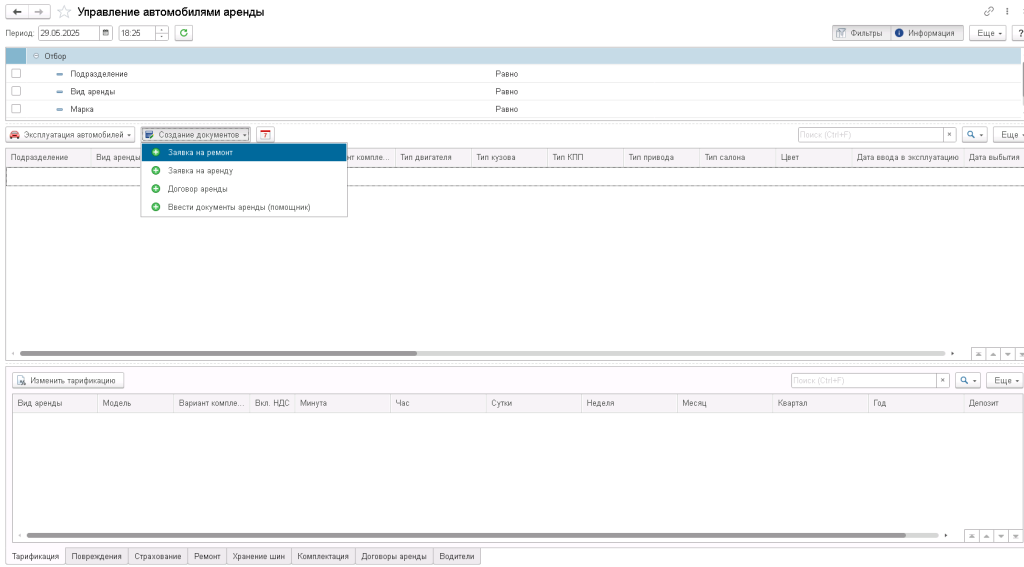The image size is (1024, 567).
Task: Open the calendar picker for Период date
Action: (106, 33)
